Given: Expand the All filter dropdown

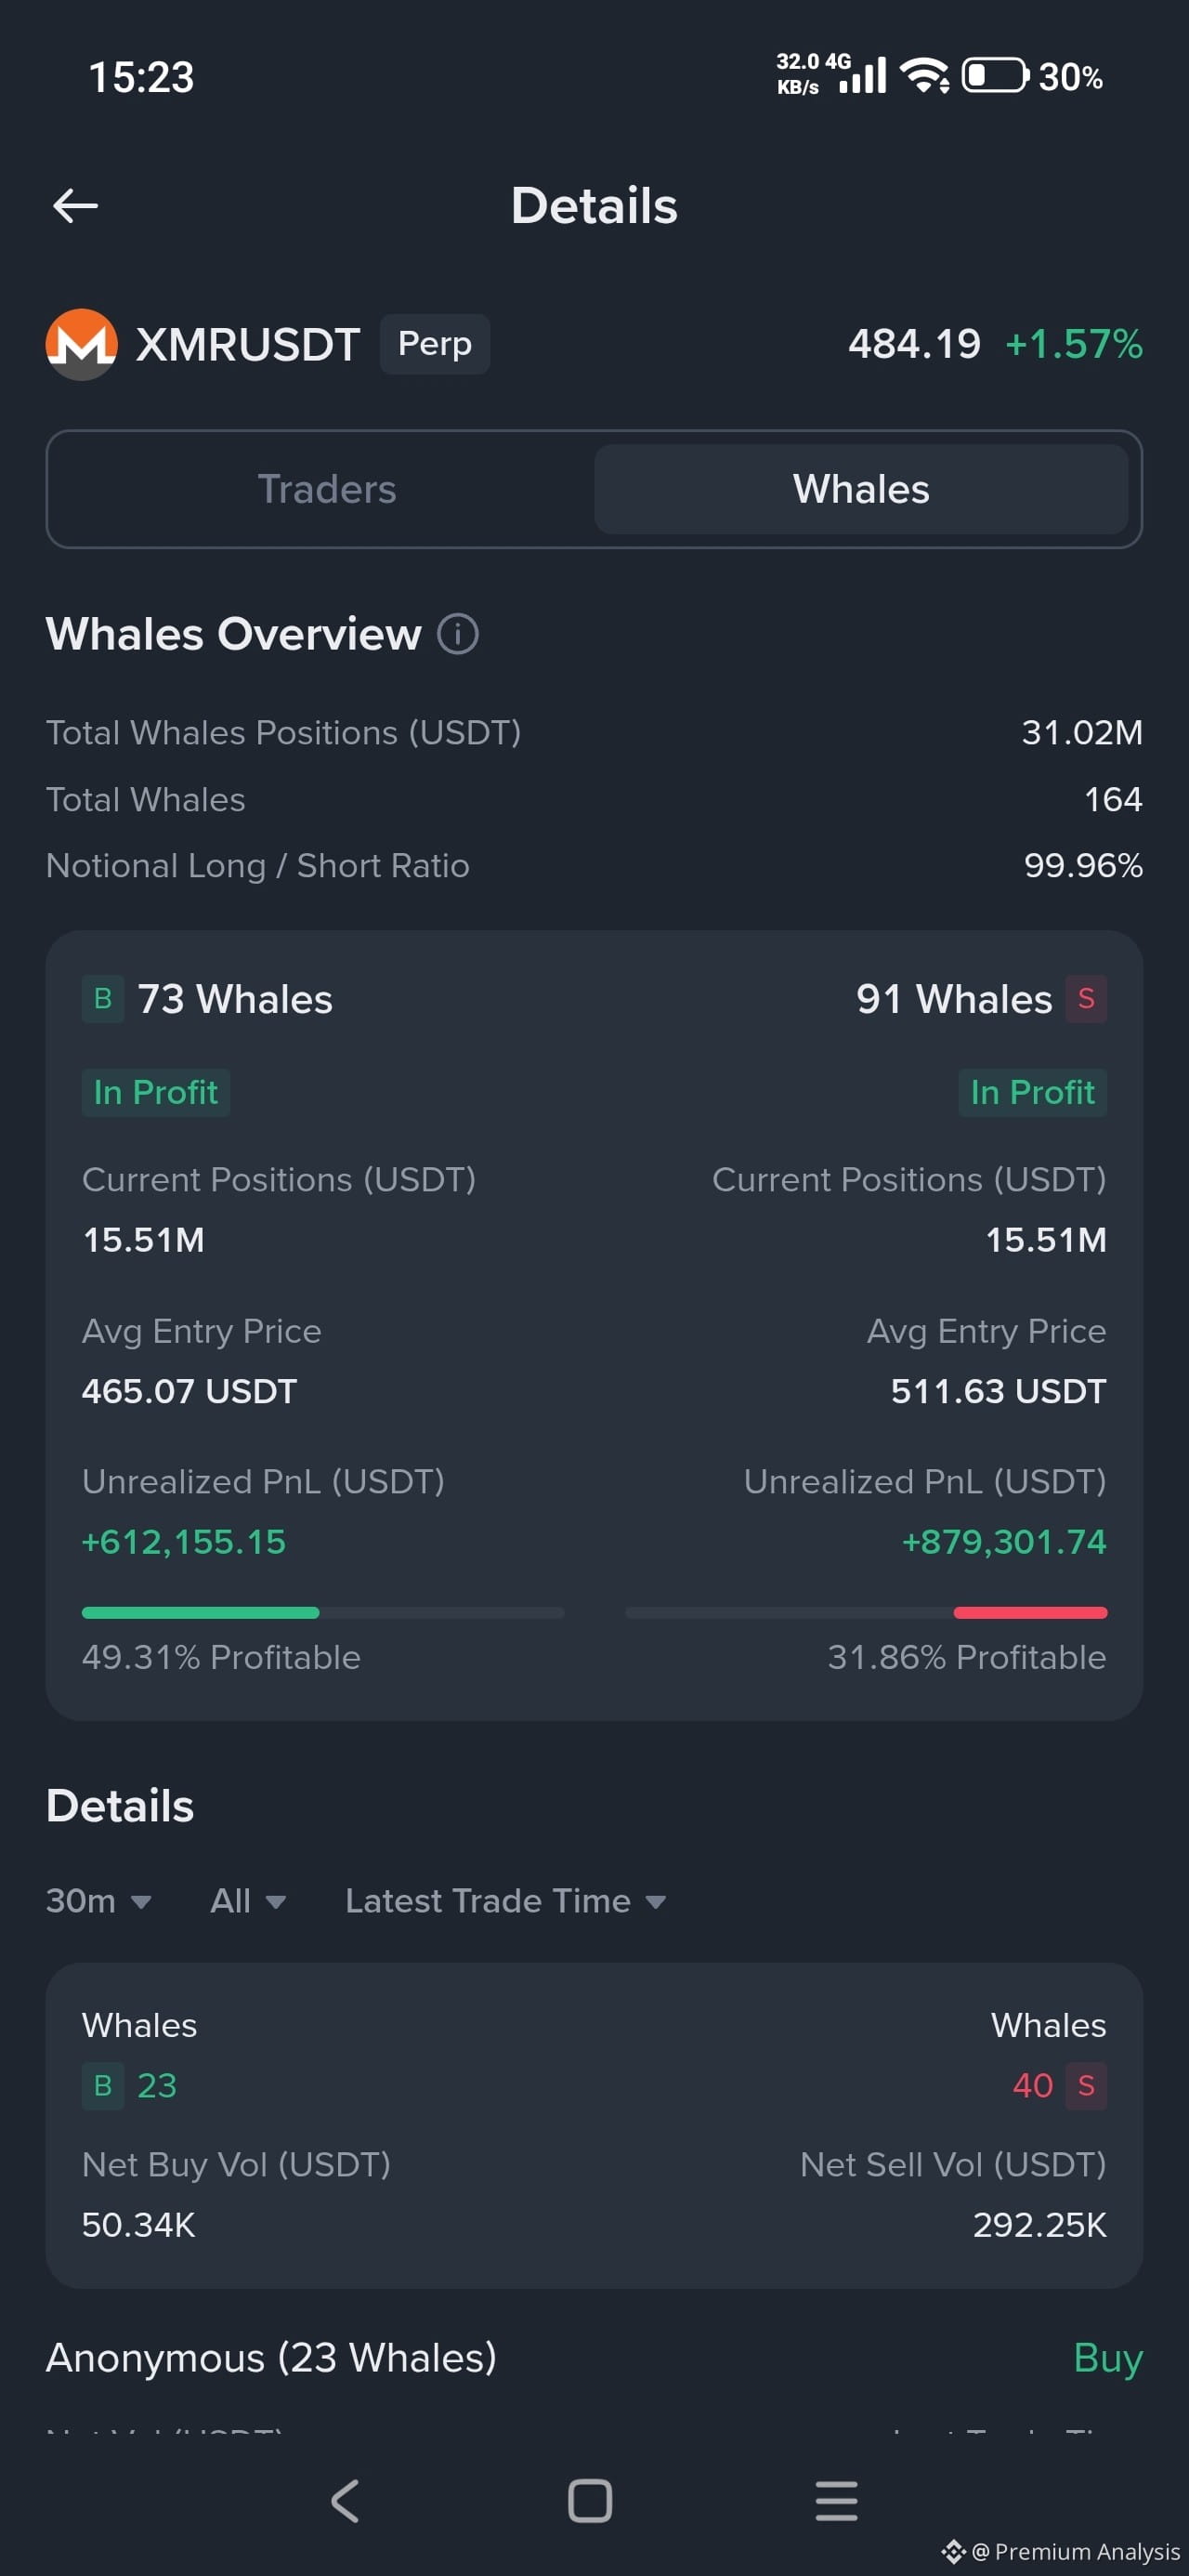Looking at the screenshot, I should (x=247, y=1900).
